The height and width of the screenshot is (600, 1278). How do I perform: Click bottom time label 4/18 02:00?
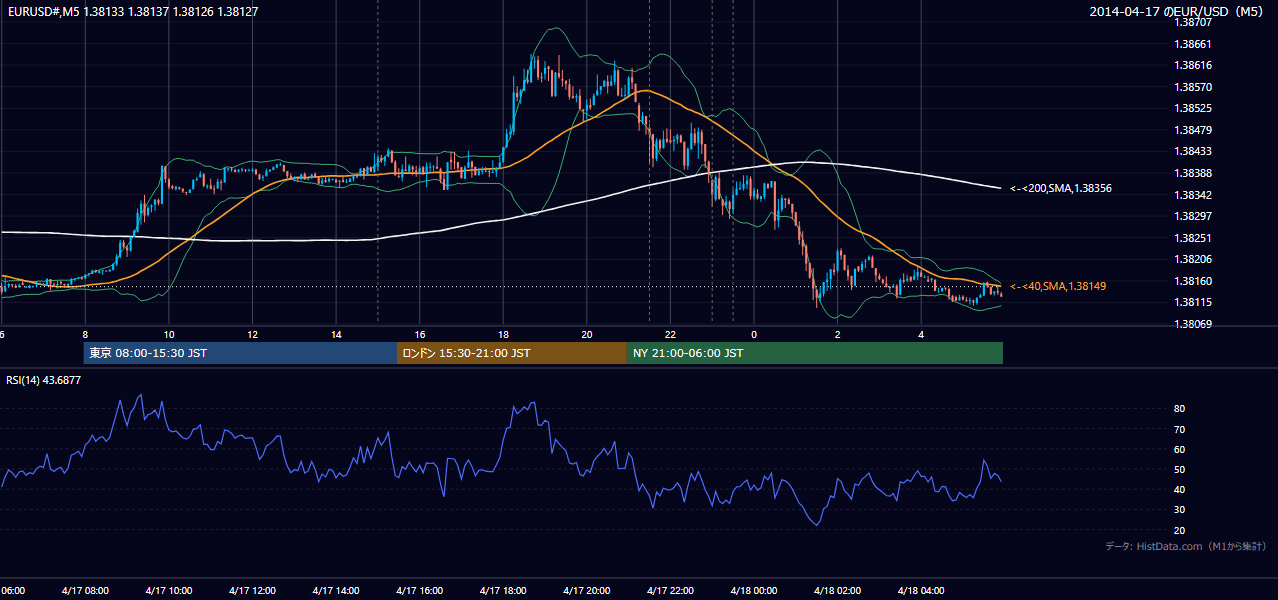pos(837,590)
